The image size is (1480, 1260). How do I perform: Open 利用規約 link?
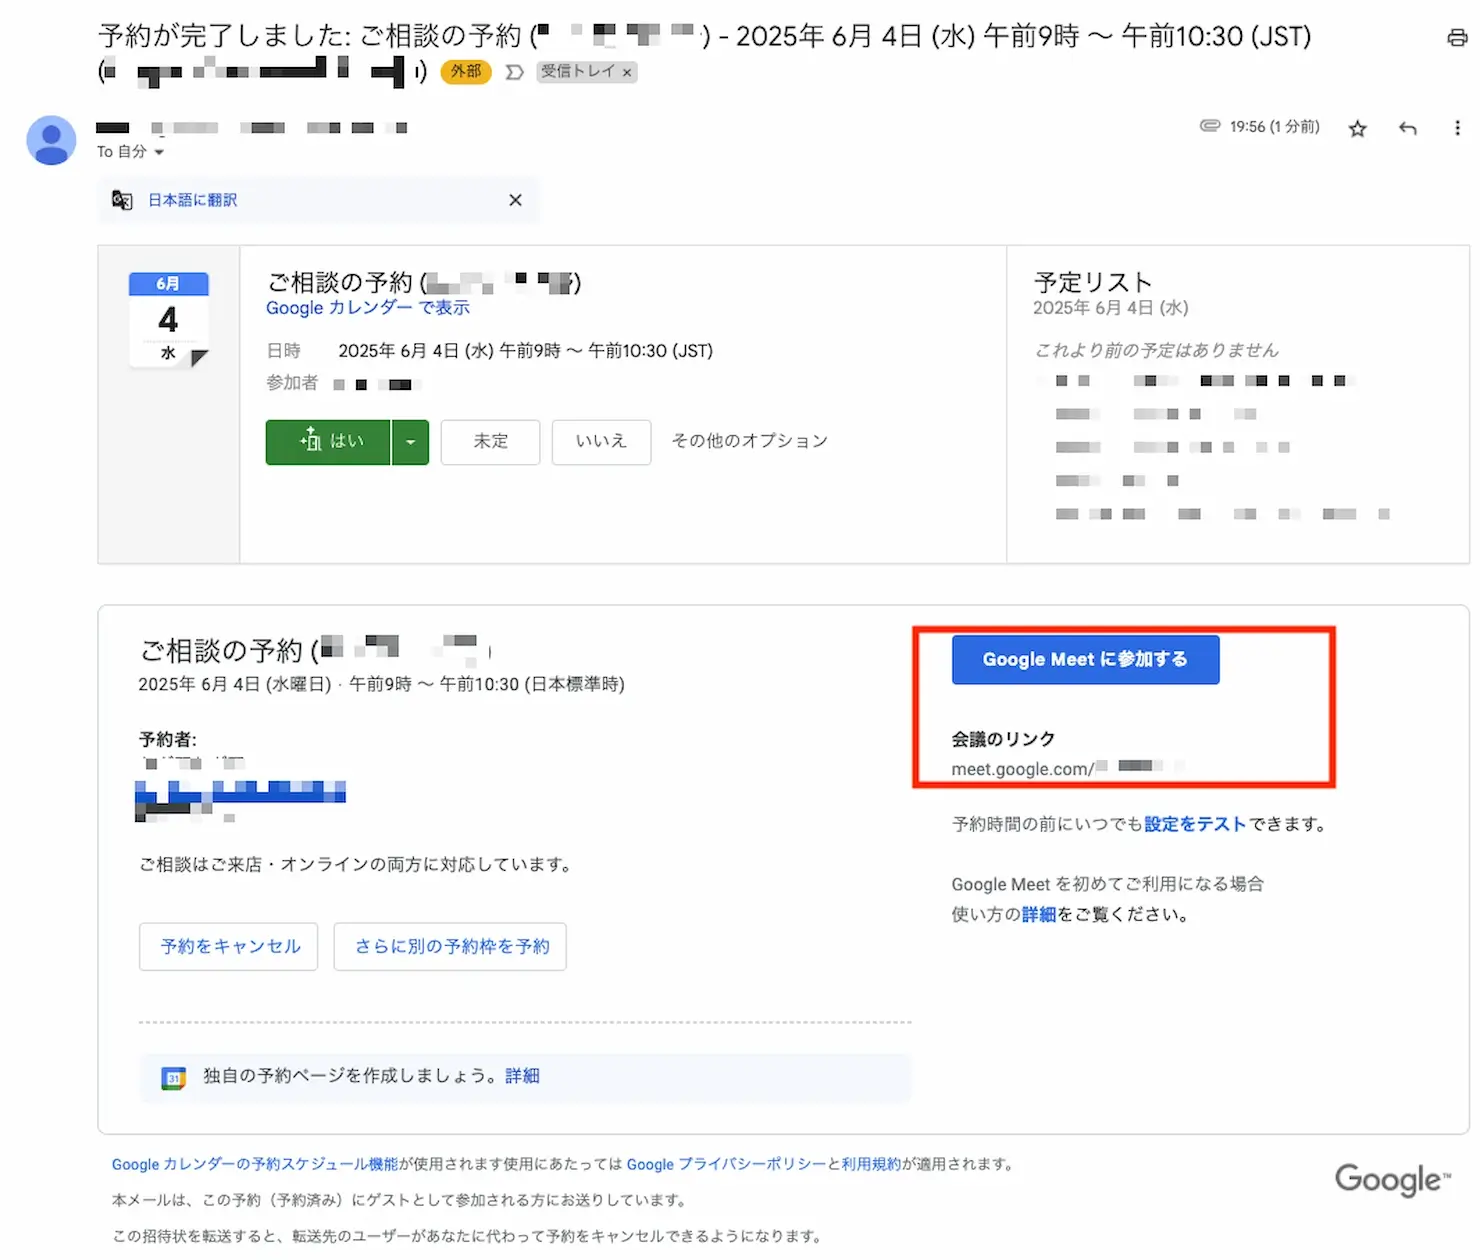tap(871, 1164)
